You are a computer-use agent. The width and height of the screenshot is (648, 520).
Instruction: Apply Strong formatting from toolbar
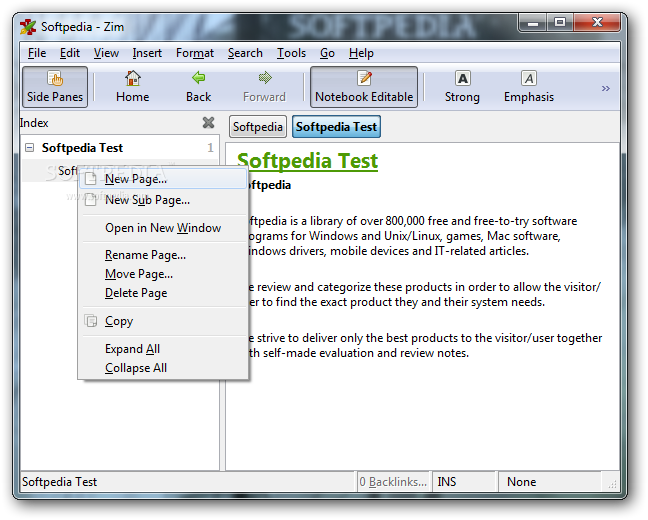462,87
